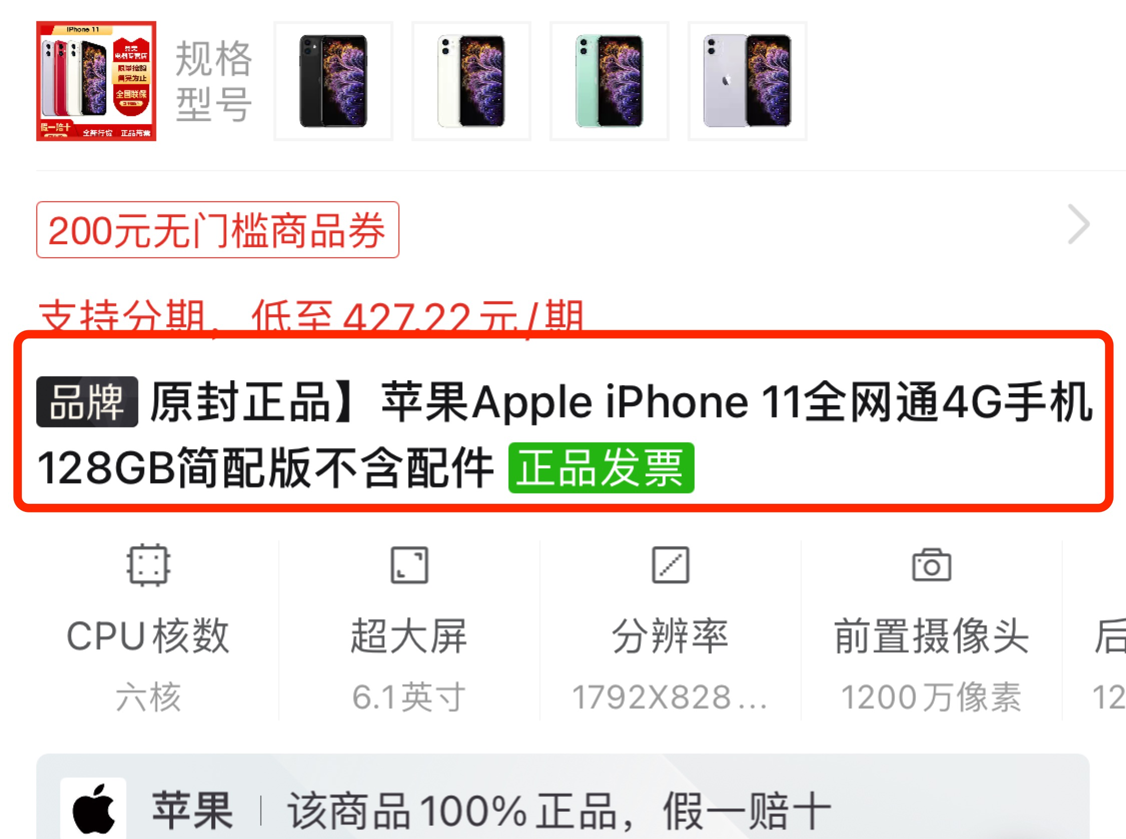Screen dimensions: 1126x839
Task: Tap the black 品牌 badge in title
Action: (87, 402)
